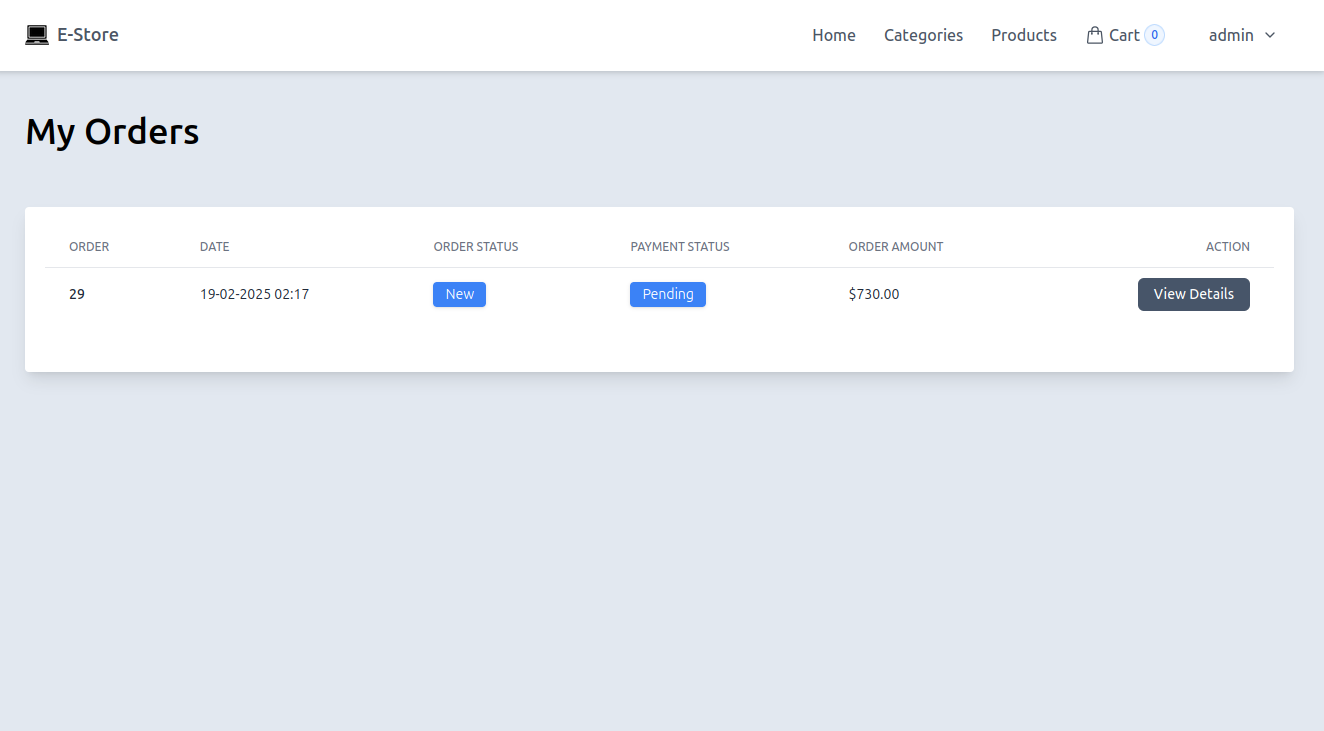Click the shopping bag cart icon

(x=1095, y=35)
